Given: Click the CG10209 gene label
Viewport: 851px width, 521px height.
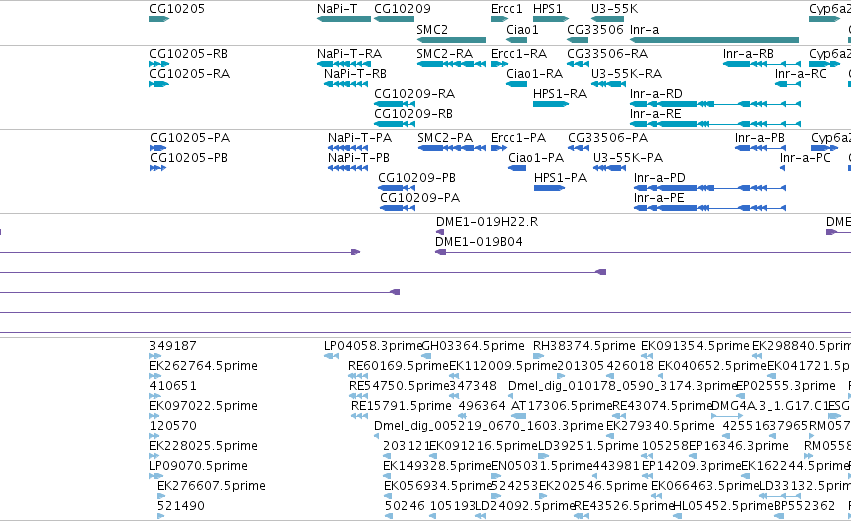Looking at the screenshot, I should tap(402, 9).
